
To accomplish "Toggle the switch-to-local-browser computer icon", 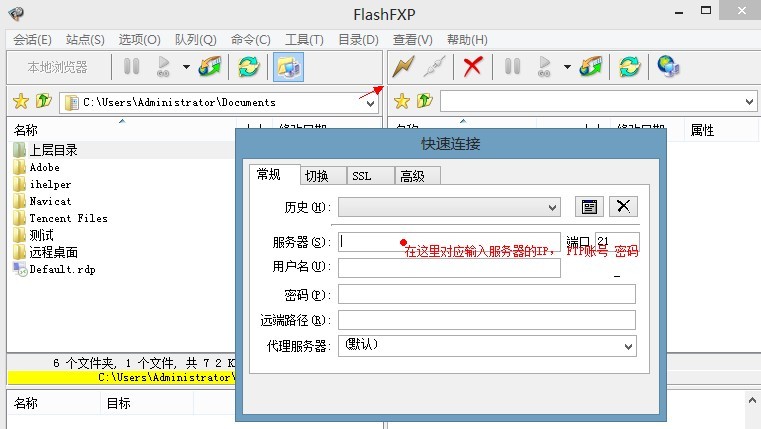I will (288, 67).
